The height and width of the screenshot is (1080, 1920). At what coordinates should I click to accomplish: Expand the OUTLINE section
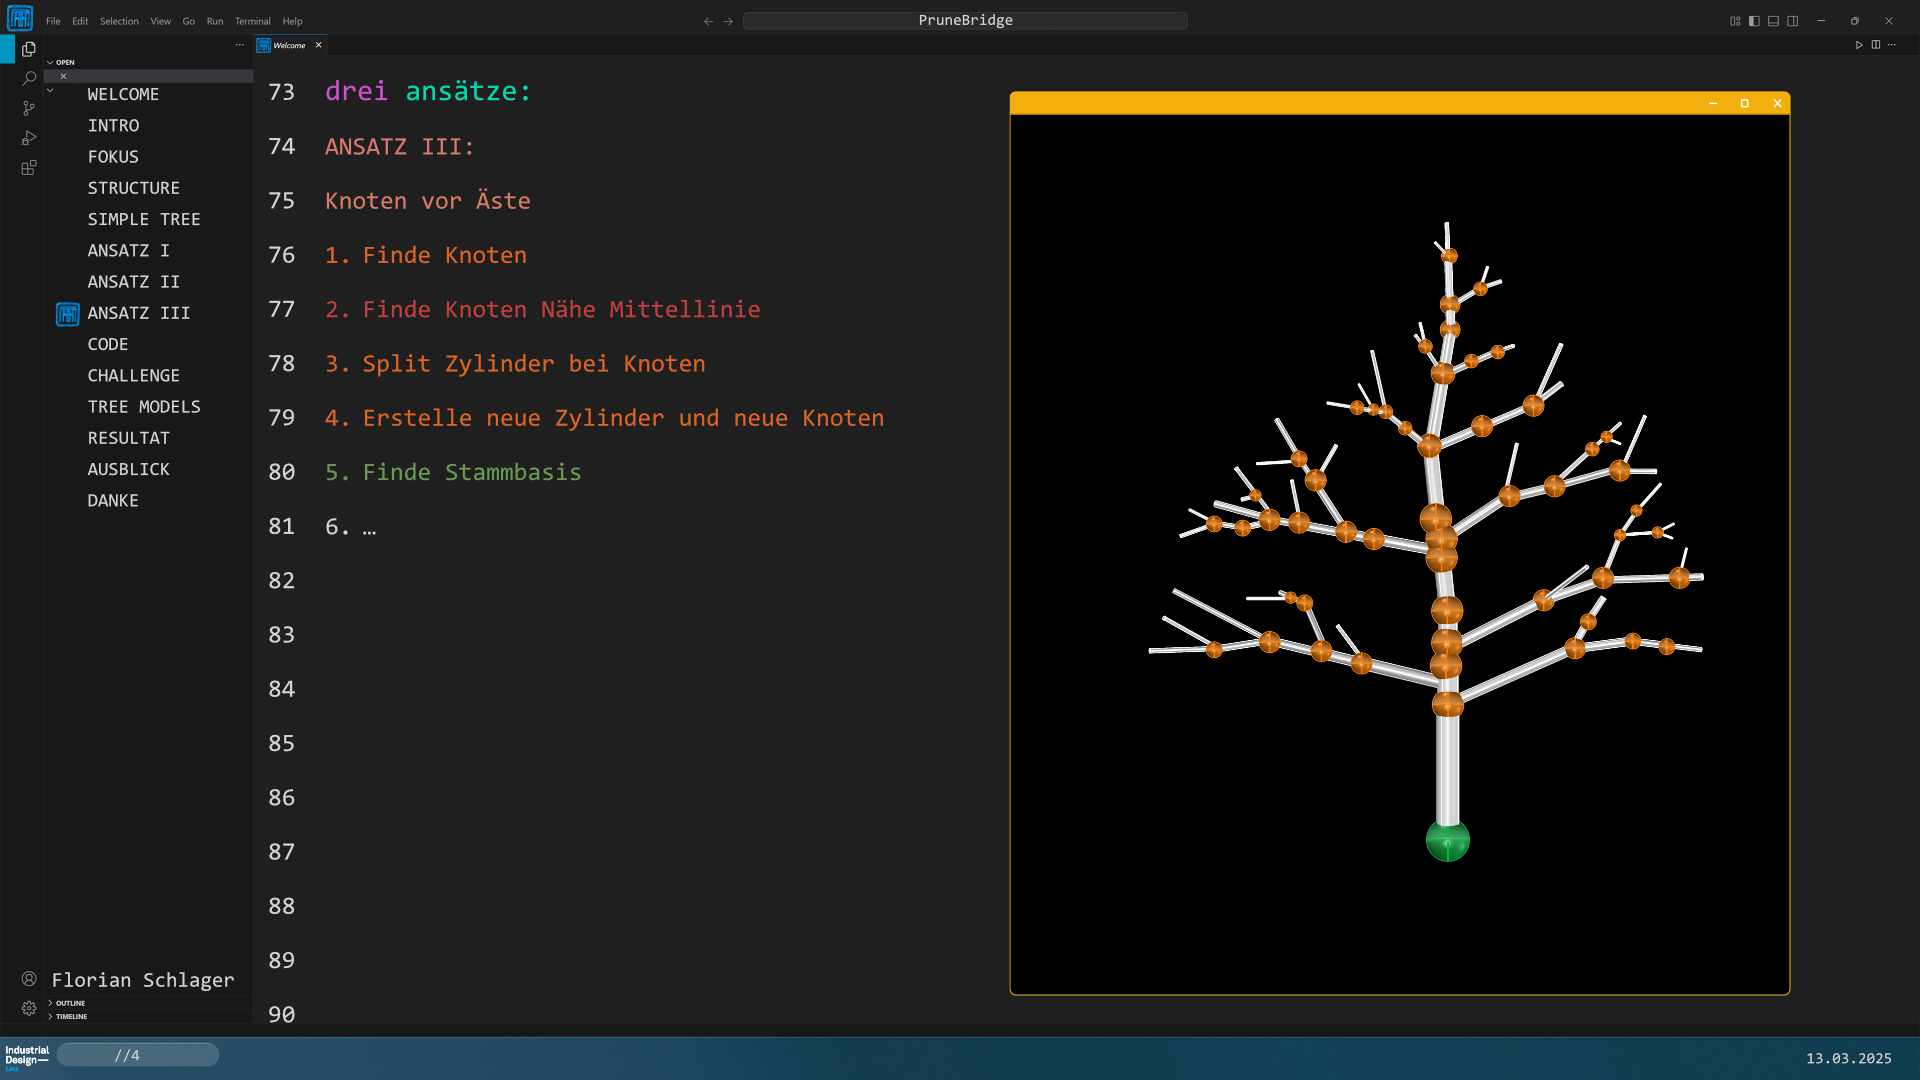70,1003
